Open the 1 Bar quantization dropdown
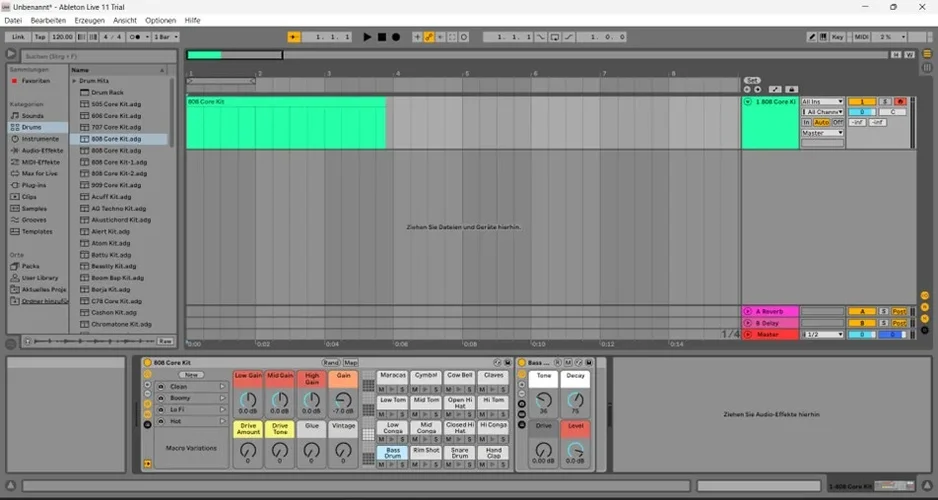 coord(166,37)
